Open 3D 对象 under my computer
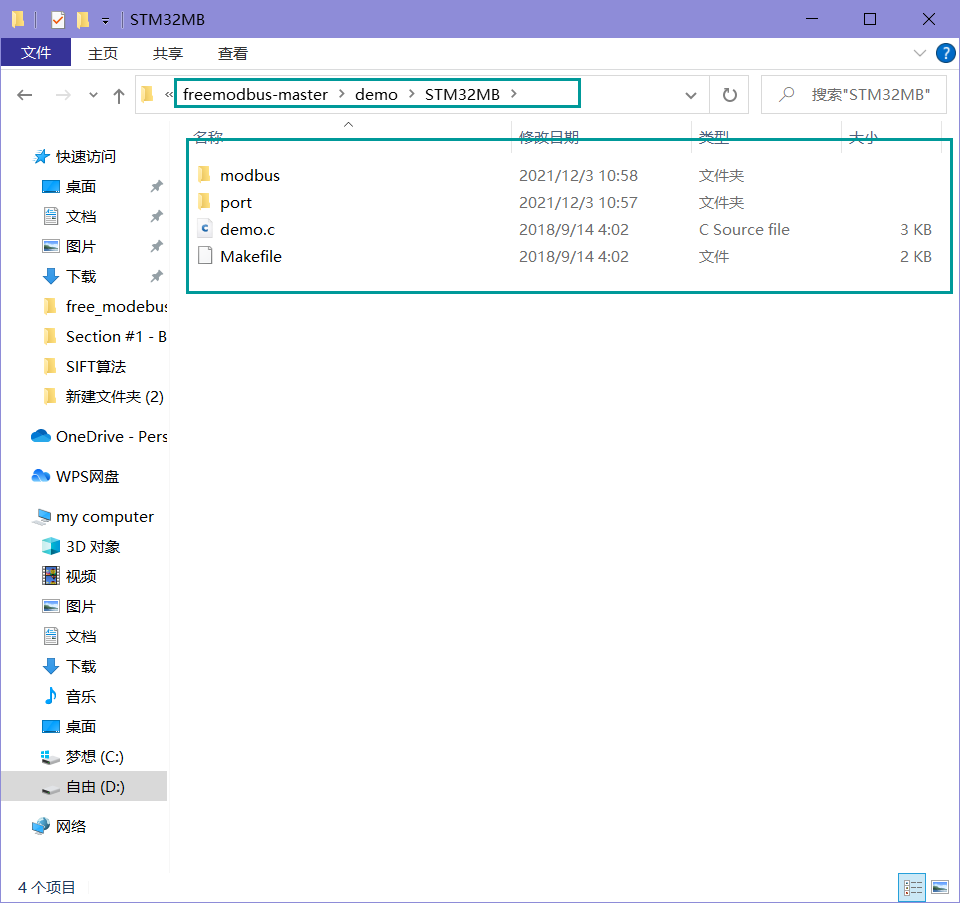Image resolution: width=960 pixels, height=903 pixels. (92, 547)
